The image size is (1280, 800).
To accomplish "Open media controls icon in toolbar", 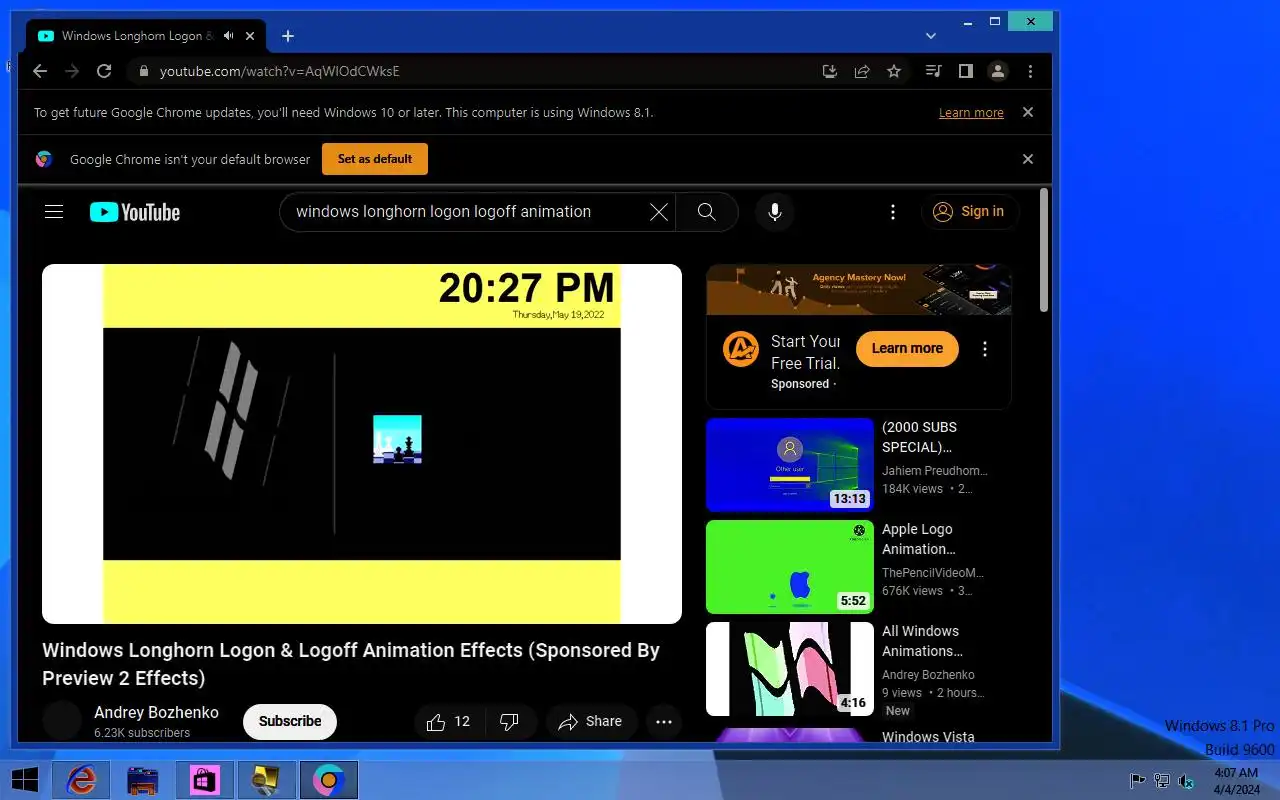I will 933,71.
